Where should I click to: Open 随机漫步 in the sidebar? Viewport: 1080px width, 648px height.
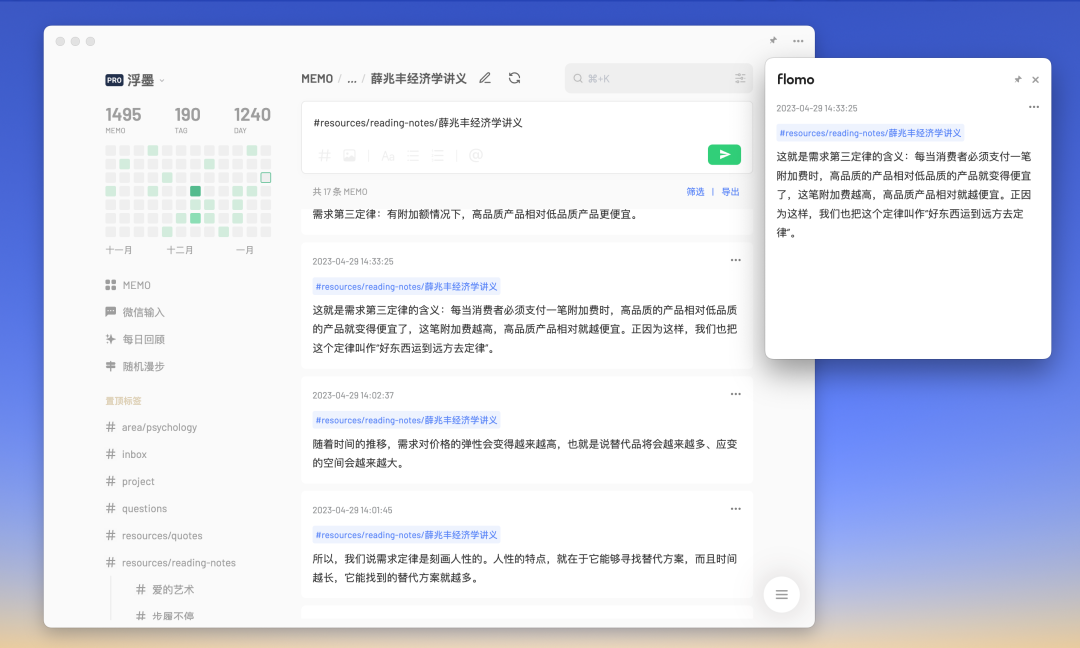[135, 366]
